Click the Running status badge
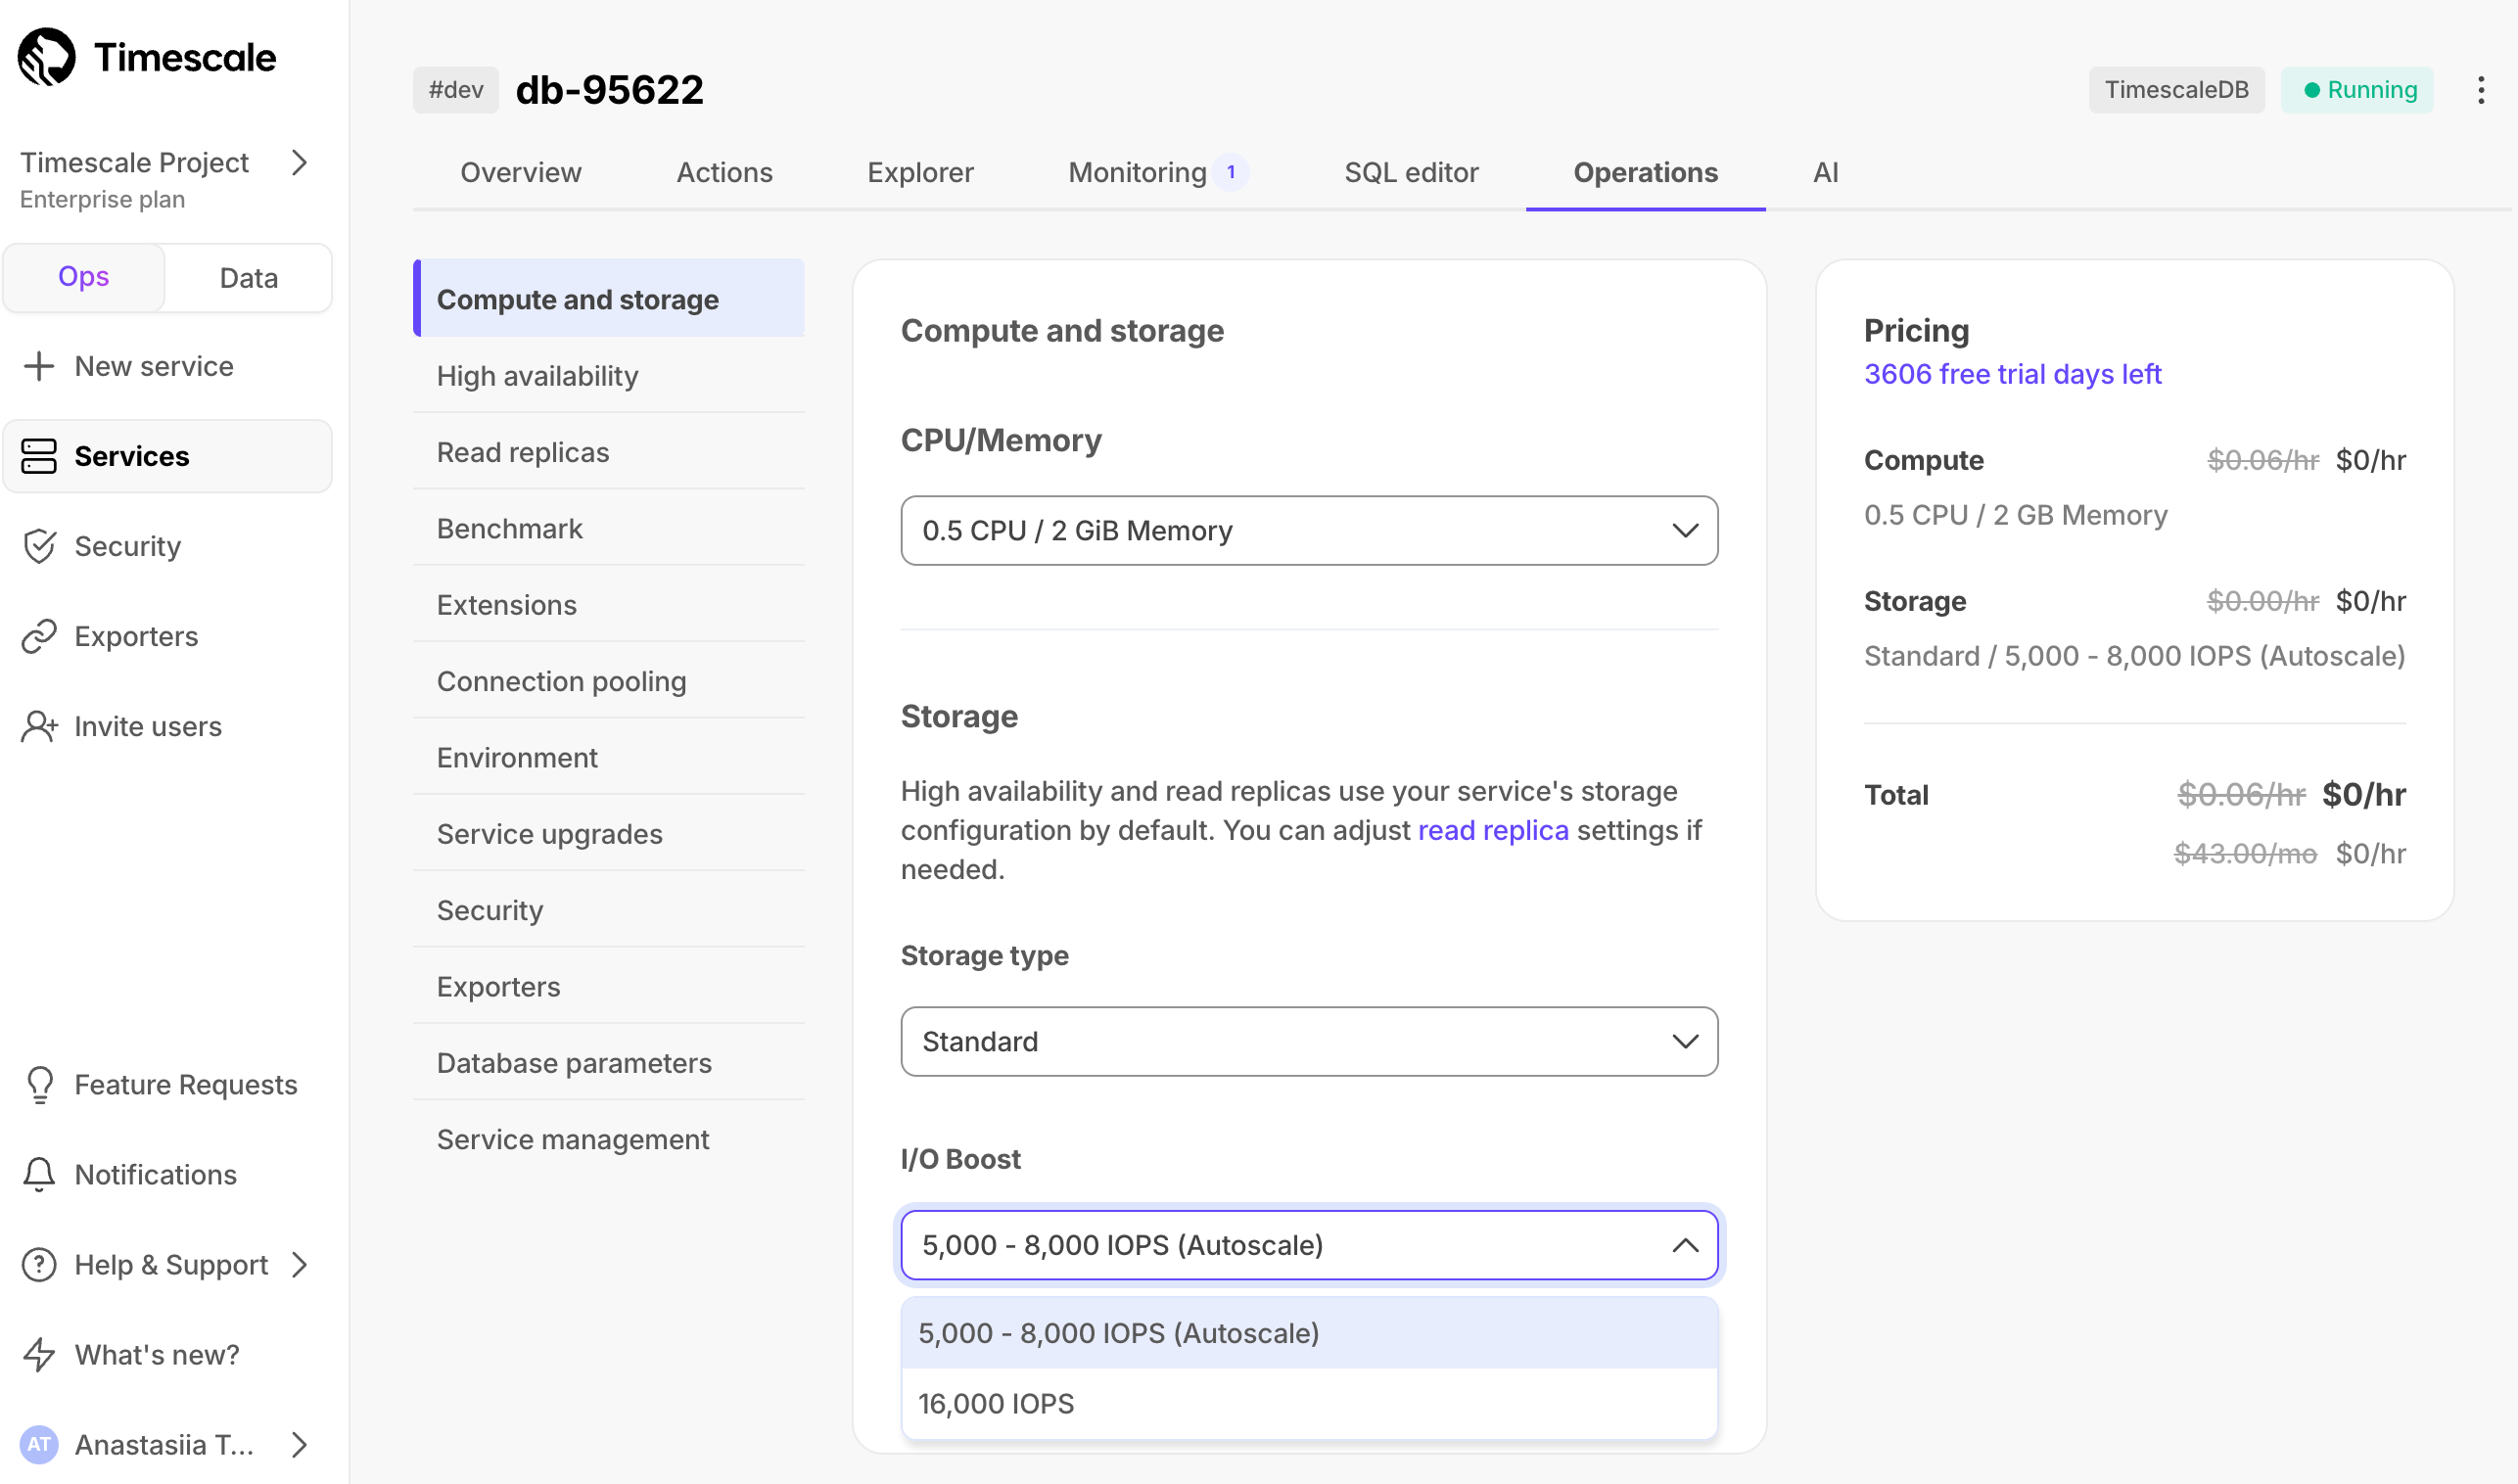 pos(2357,90)
